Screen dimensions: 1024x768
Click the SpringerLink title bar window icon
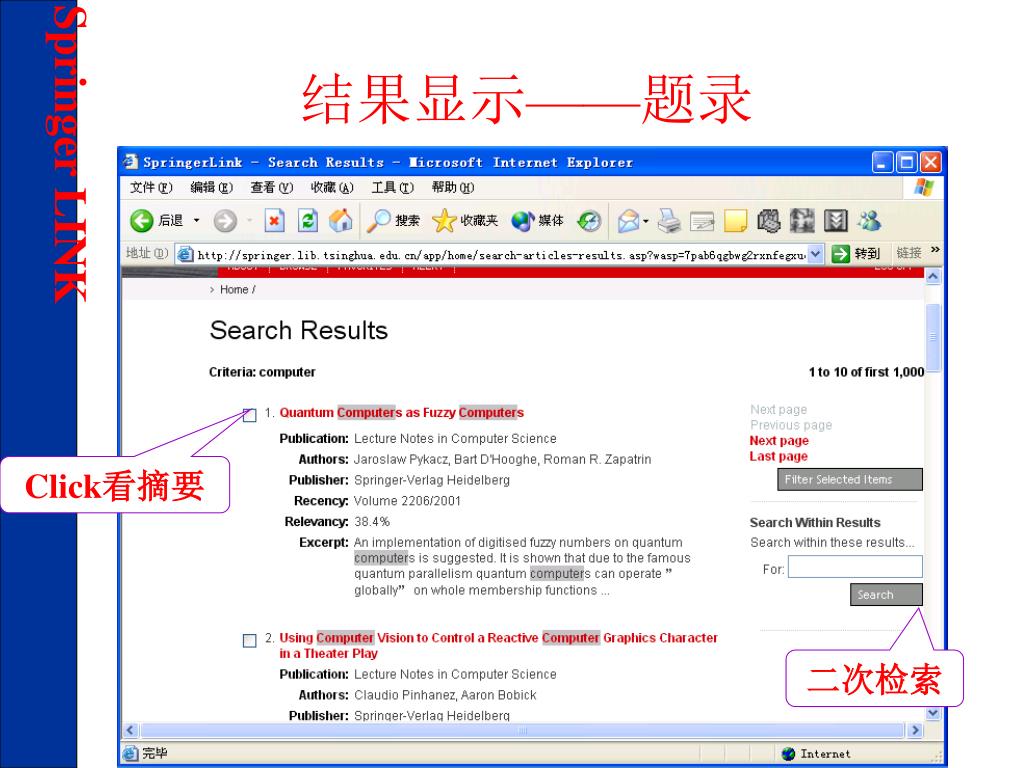click(131, 161)
